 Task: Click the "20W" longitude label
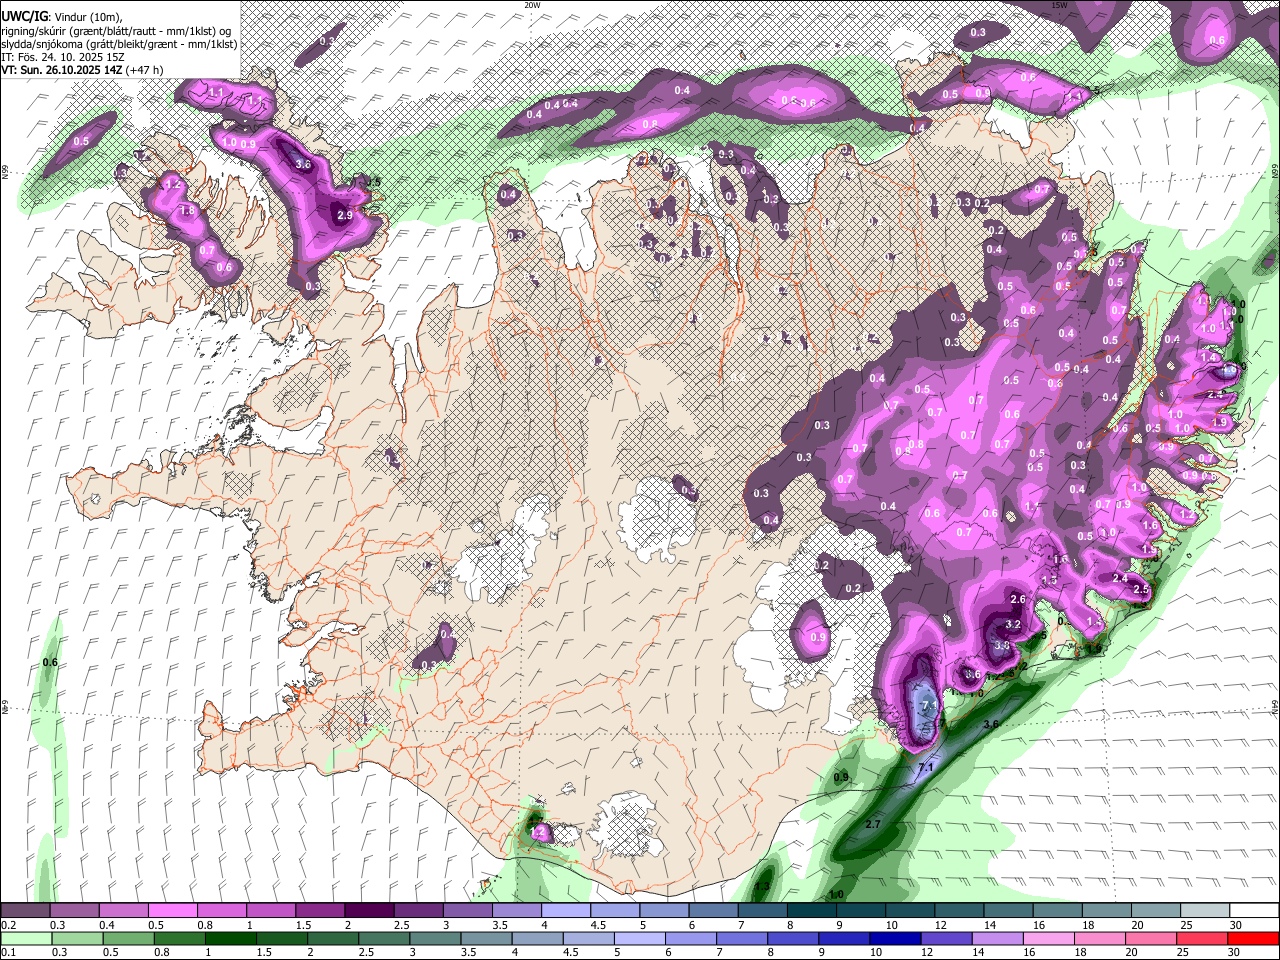[532, 5]
